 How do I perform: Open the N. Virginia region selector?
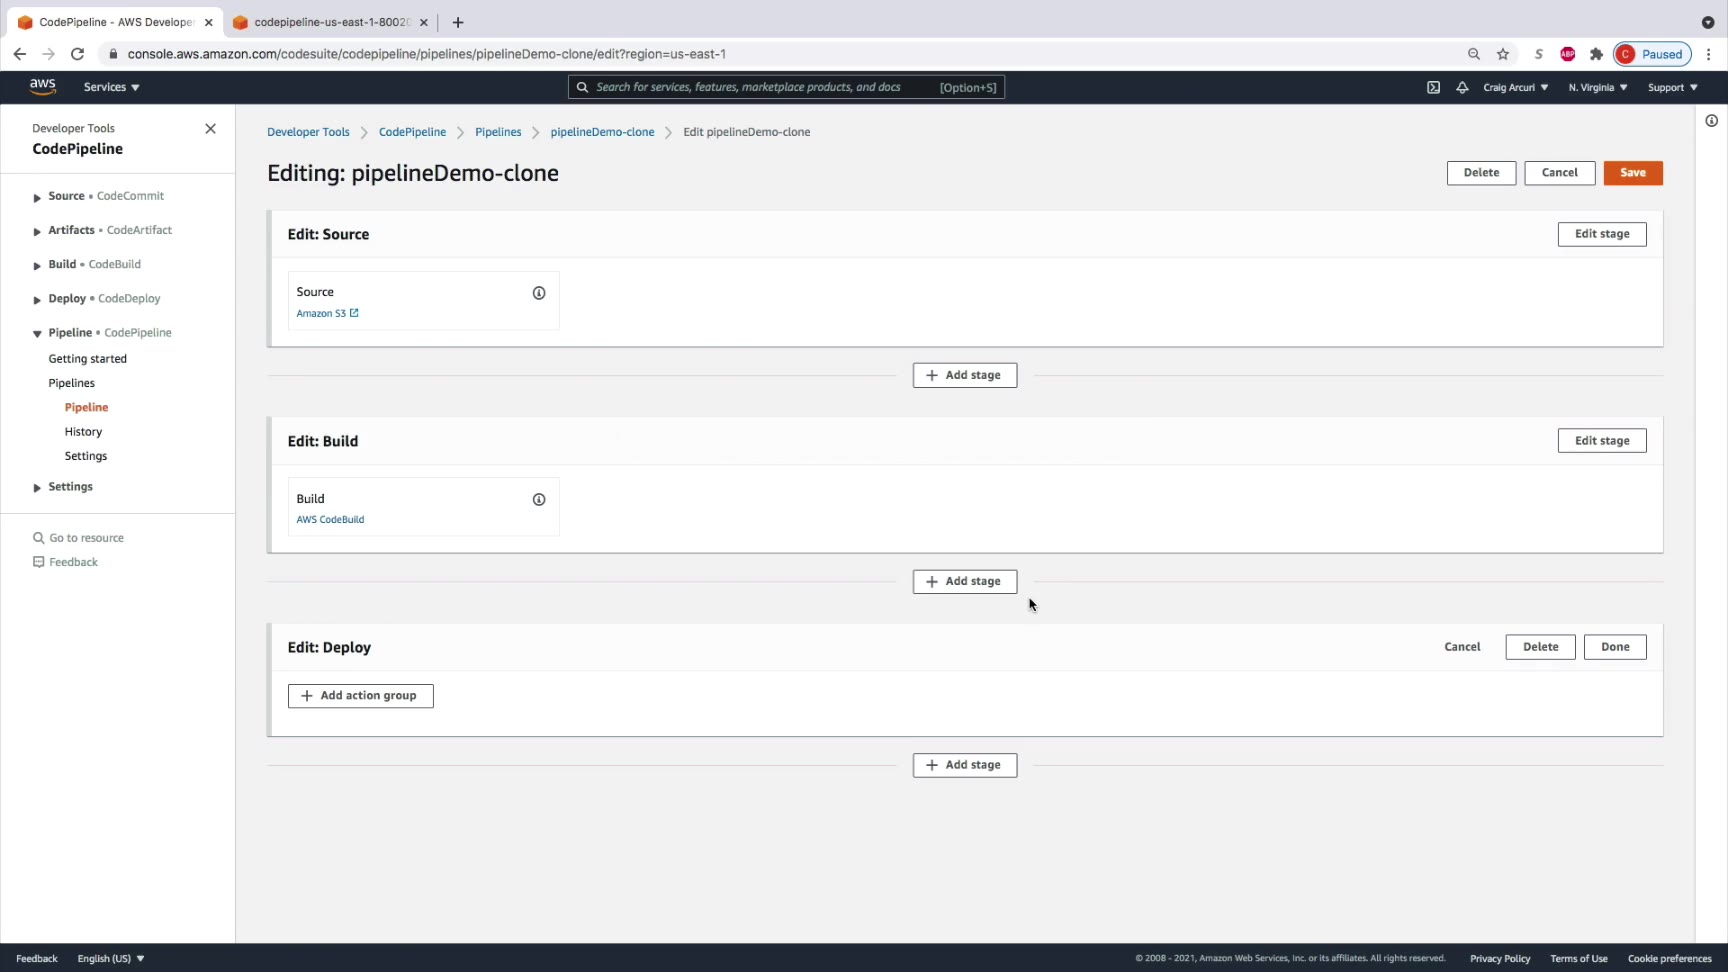1598,87
